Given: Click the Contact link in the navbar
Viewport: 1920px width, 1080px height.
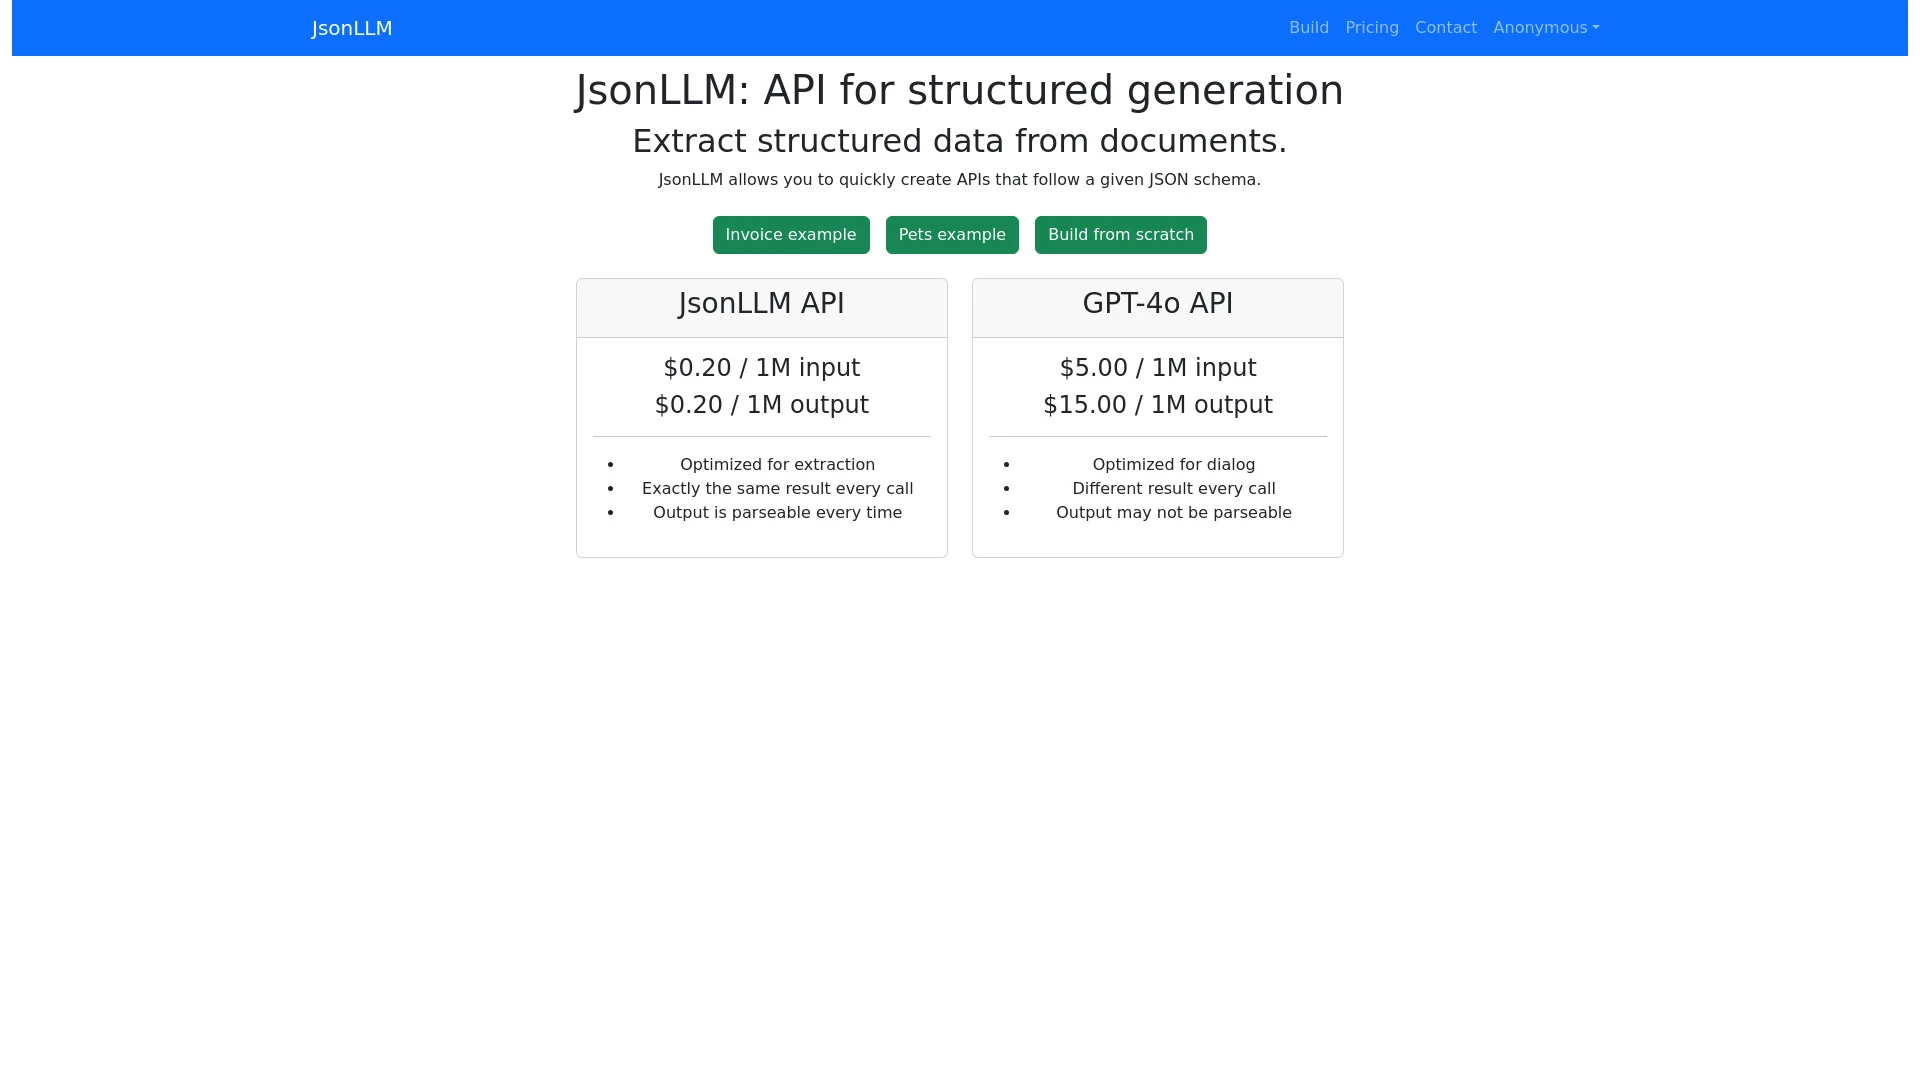Looking at the screenshot, I should pos(1446,27).
